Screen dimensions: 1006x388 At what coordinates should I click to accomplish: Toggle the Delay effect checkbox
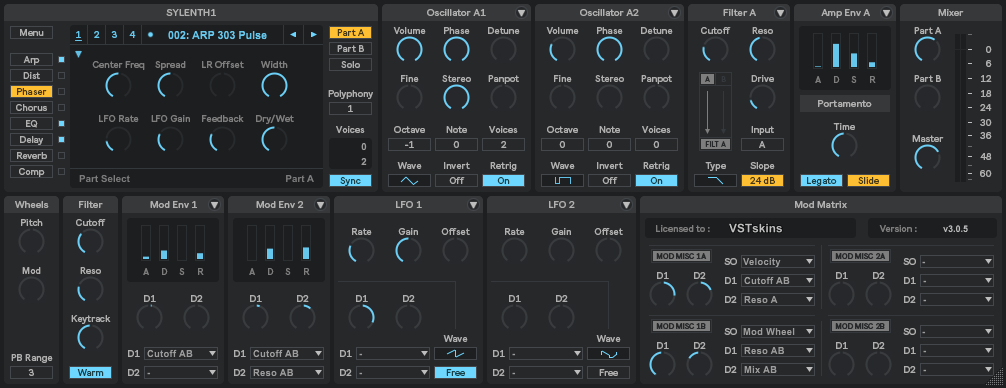tap(62, 139)
